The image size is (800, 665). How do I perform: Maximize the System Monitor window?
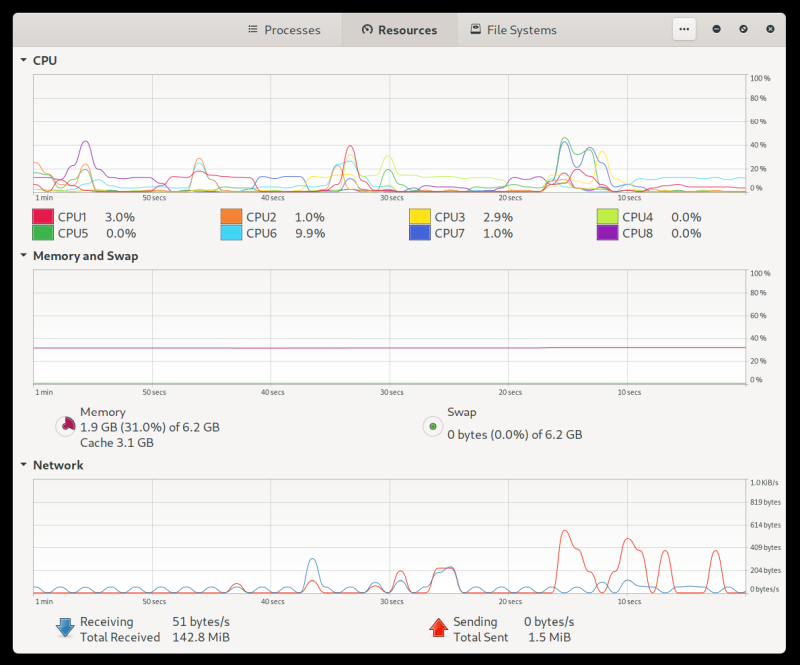tap(744, 29)
